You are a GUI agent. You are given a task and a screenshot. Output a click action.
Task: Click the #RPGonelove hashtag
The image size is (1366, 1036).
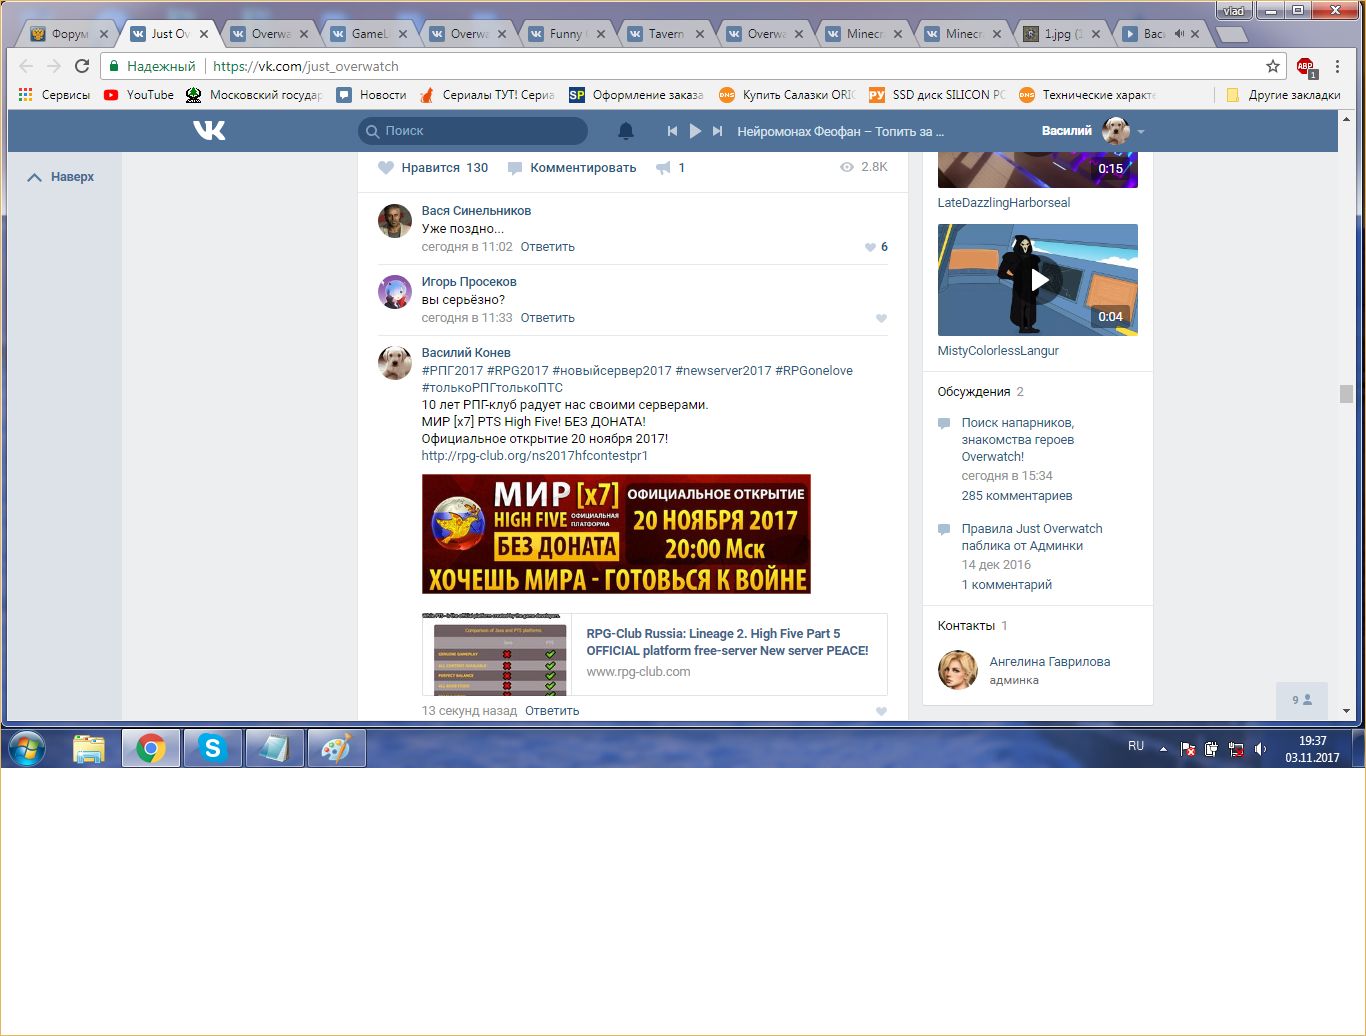814,371
